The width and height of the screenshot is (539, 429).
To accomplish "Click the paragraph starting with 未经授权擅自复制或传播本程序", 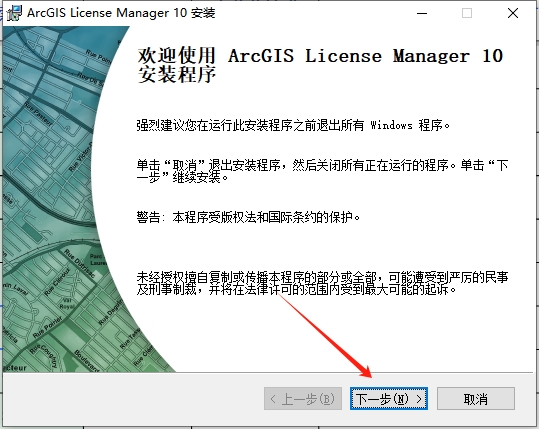I will click(x=322, y=283).
